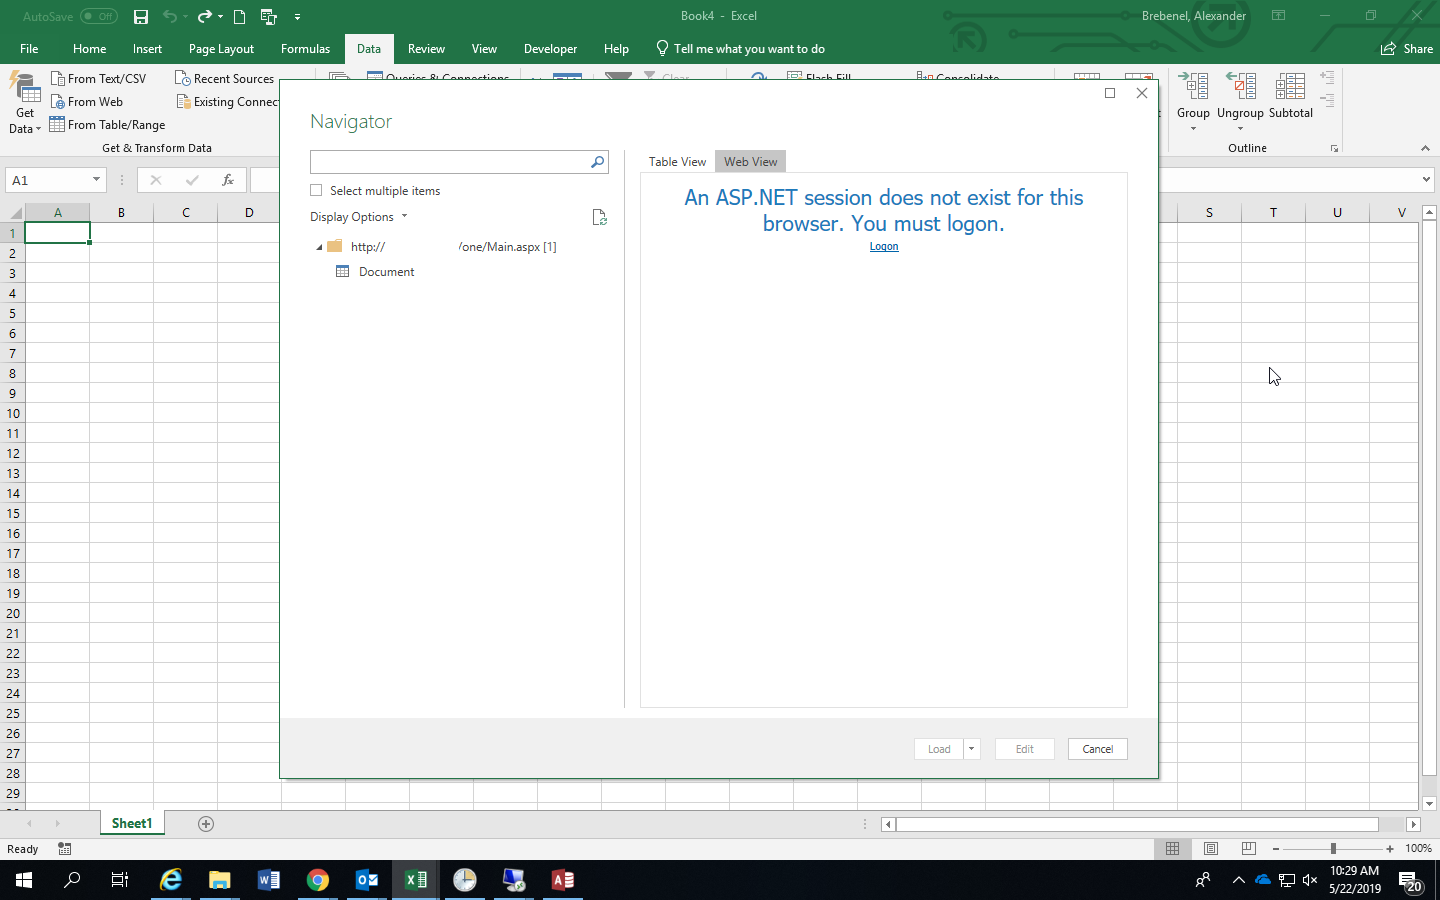Click the zoom slider handle
1440x900 pixels.
tap(1333, 848)
